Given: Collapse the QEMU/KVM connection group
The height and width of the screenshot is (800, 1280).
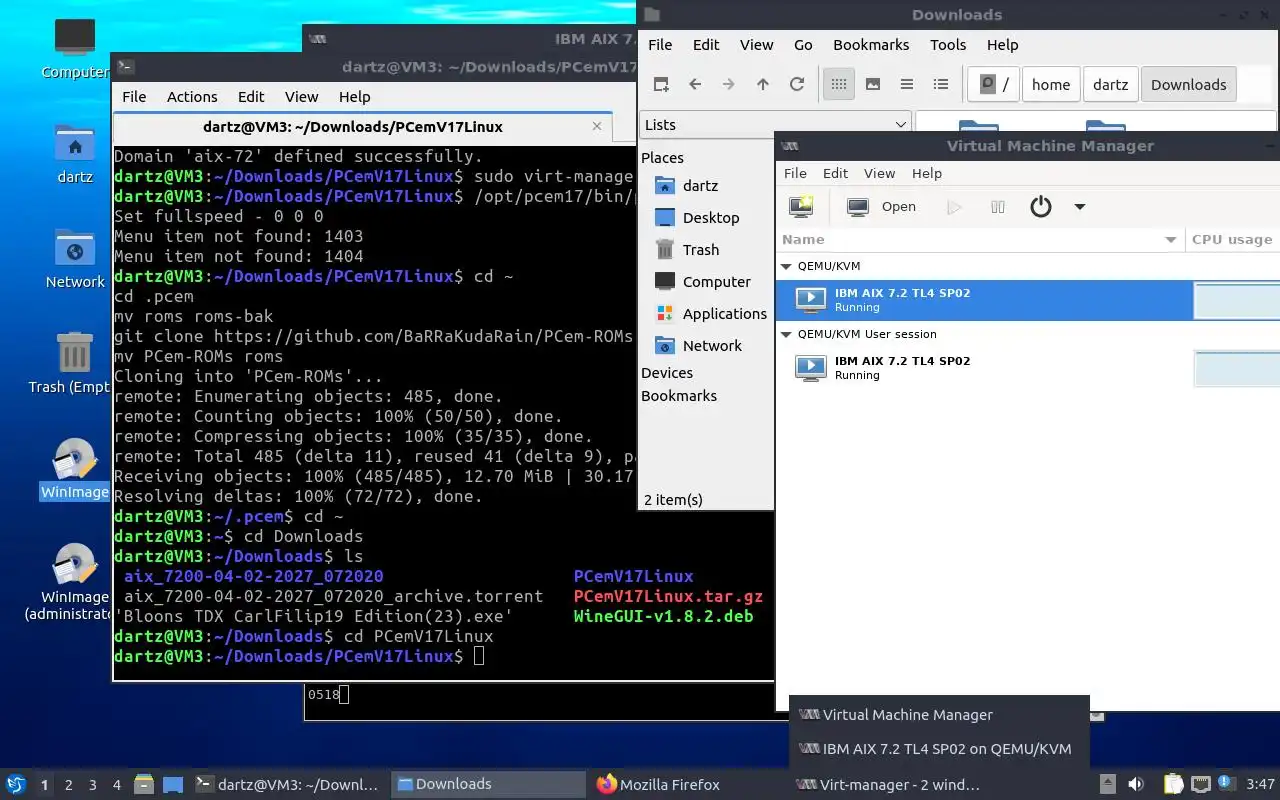Looking at the screenshot, I should pyautogui.click(x=787, y=266).
